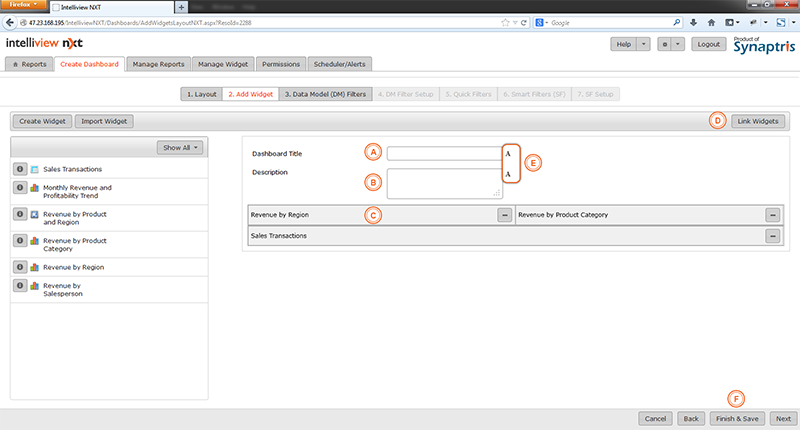Select step 2. Add Widget
Viewport: 800px width, 430px height.
coord(251,94)
